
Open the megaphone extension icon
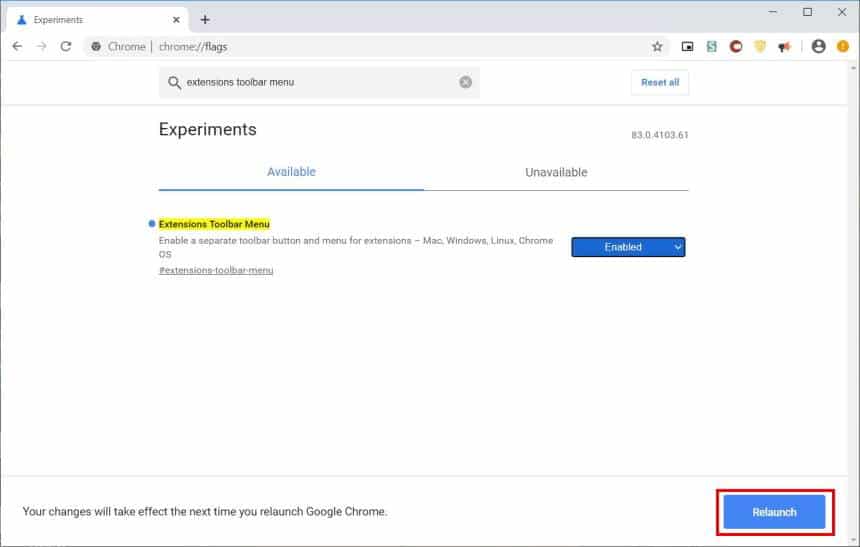coord(784,47)
